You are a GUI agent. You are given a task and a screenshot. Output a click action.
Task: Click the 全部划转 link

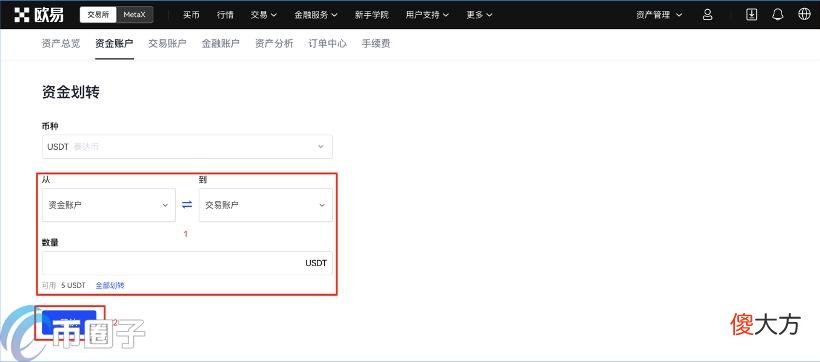pyautogui.click(x=110, y=285)
